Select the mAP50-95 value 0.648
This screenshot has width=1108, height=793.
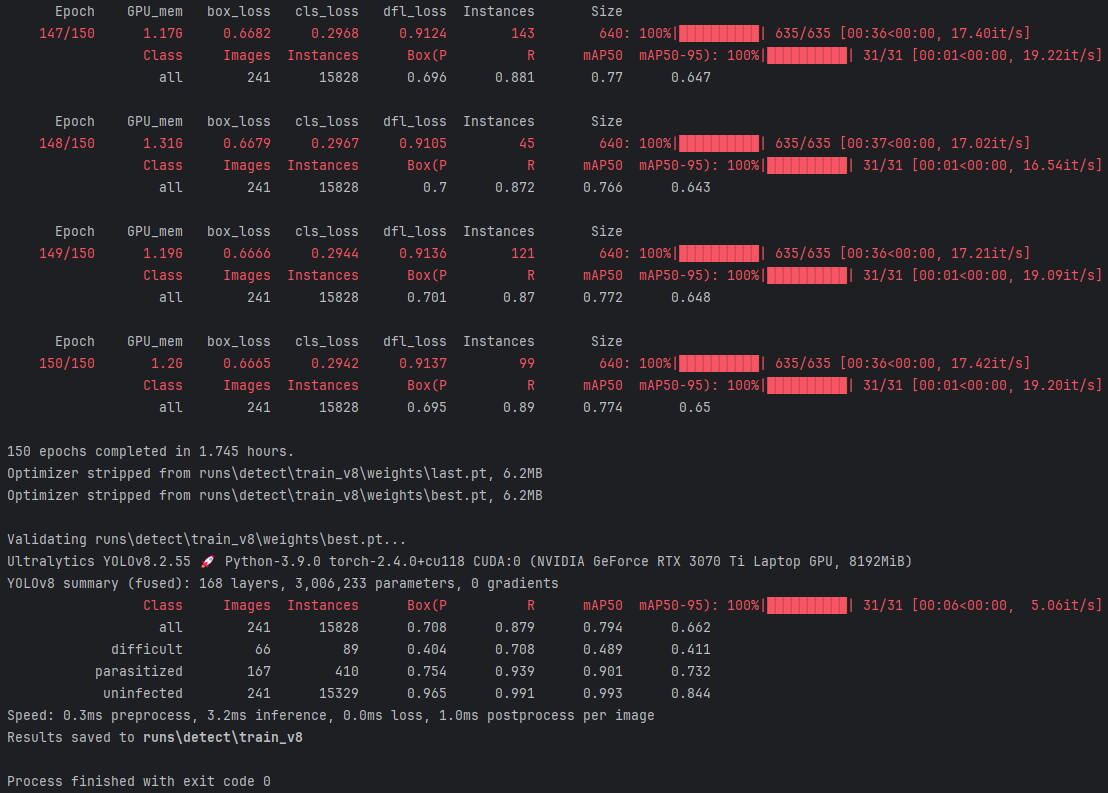[x=690, y=298]
